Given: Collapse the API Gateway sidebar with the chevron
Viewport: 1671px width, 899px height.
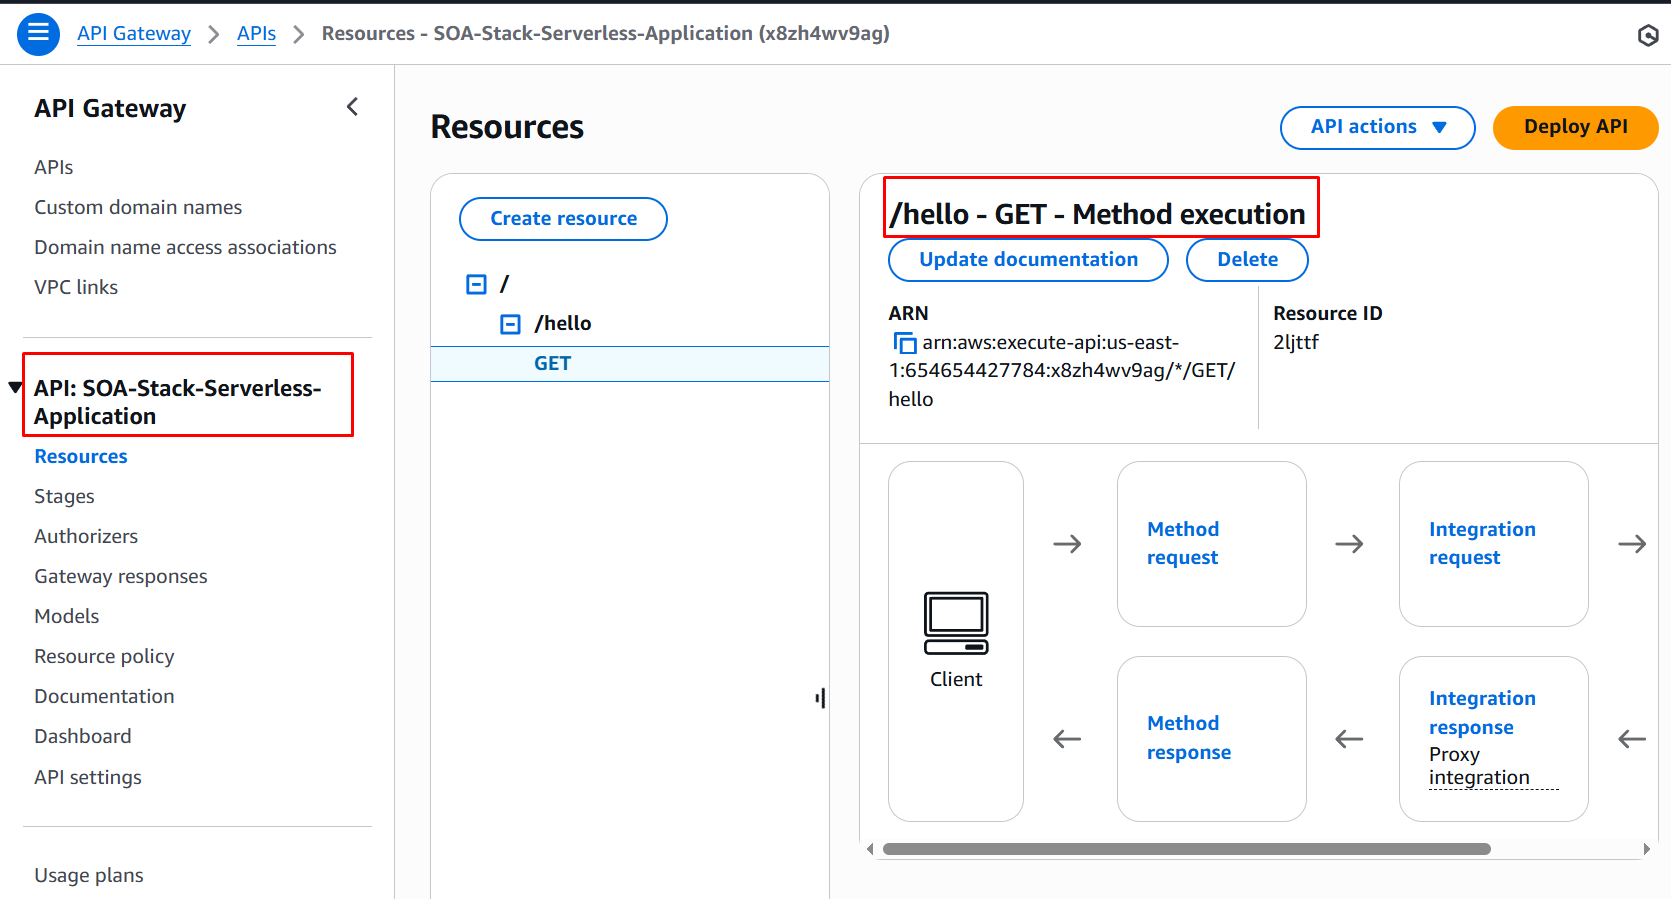Looking at the screenshot, I should point(352,107).
